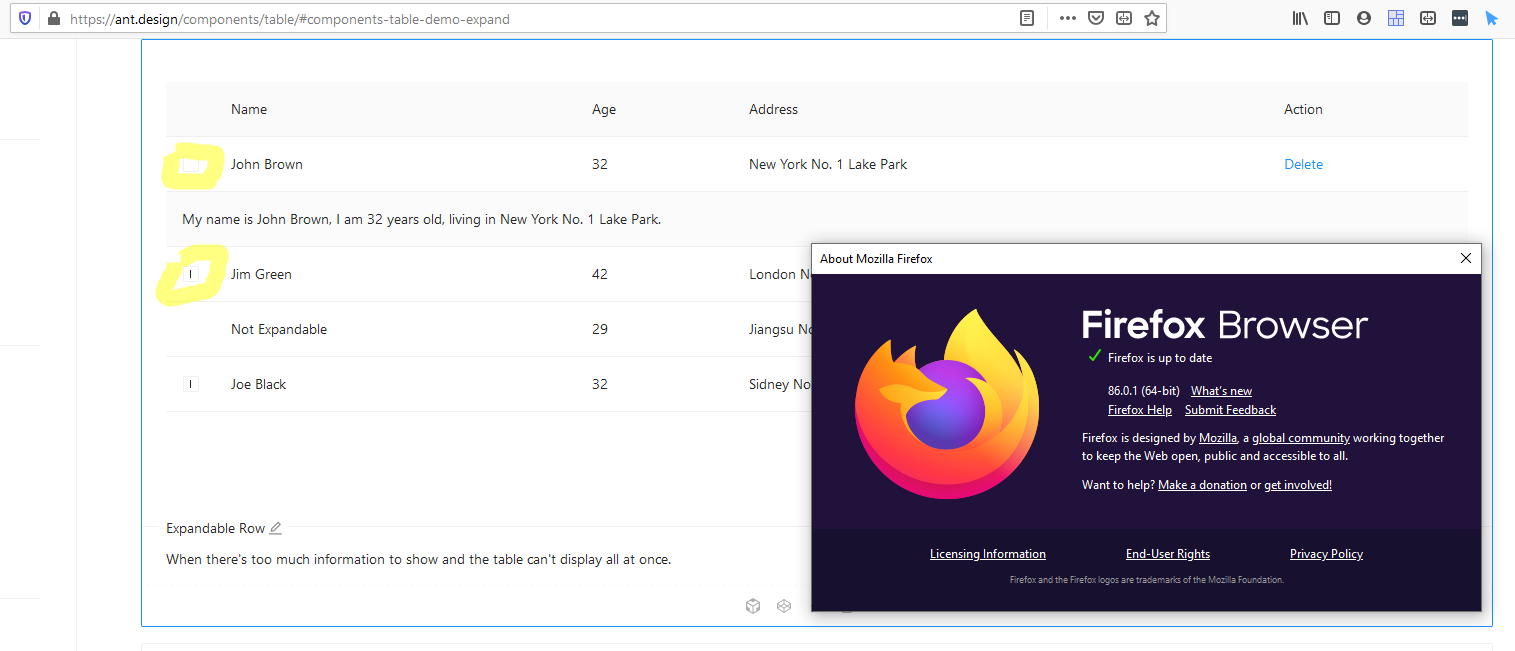Click the Submit Feedback link

point(1230,410)
